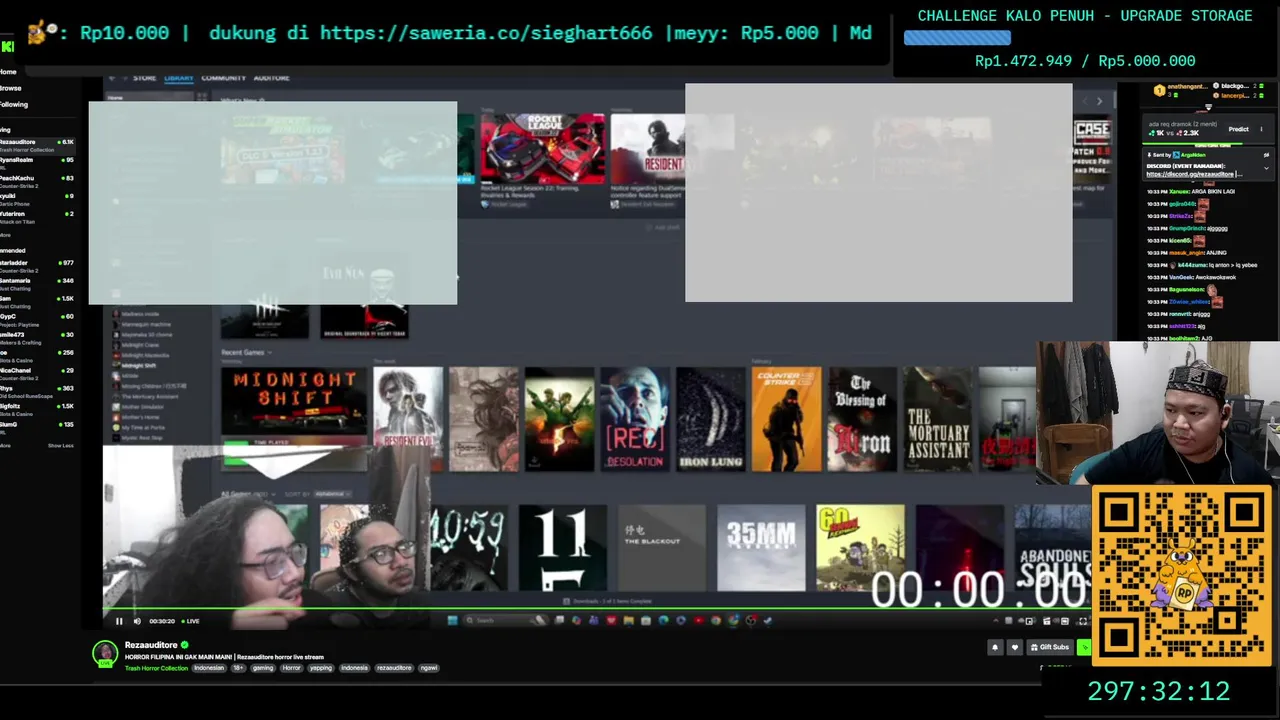Screen dimensions: 1280x720
Task: Open the 35MM game cover
Action: pos(761,548)
